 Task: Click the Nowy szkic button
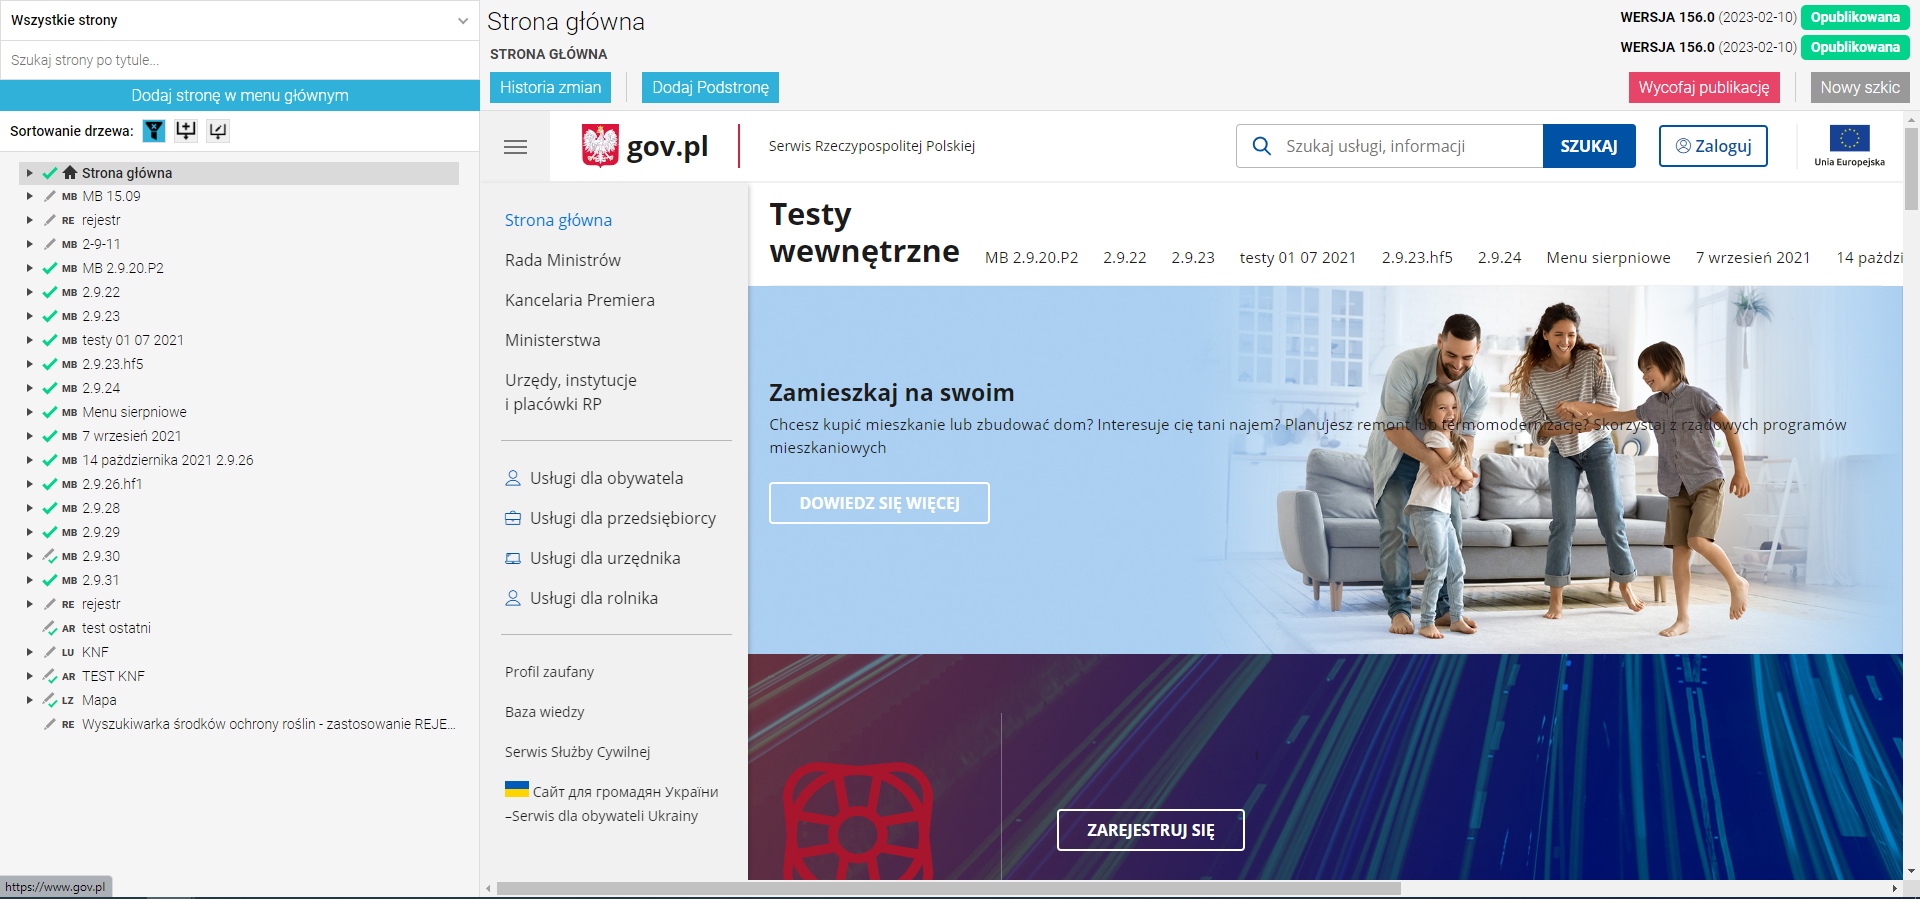coord(1860,87)
